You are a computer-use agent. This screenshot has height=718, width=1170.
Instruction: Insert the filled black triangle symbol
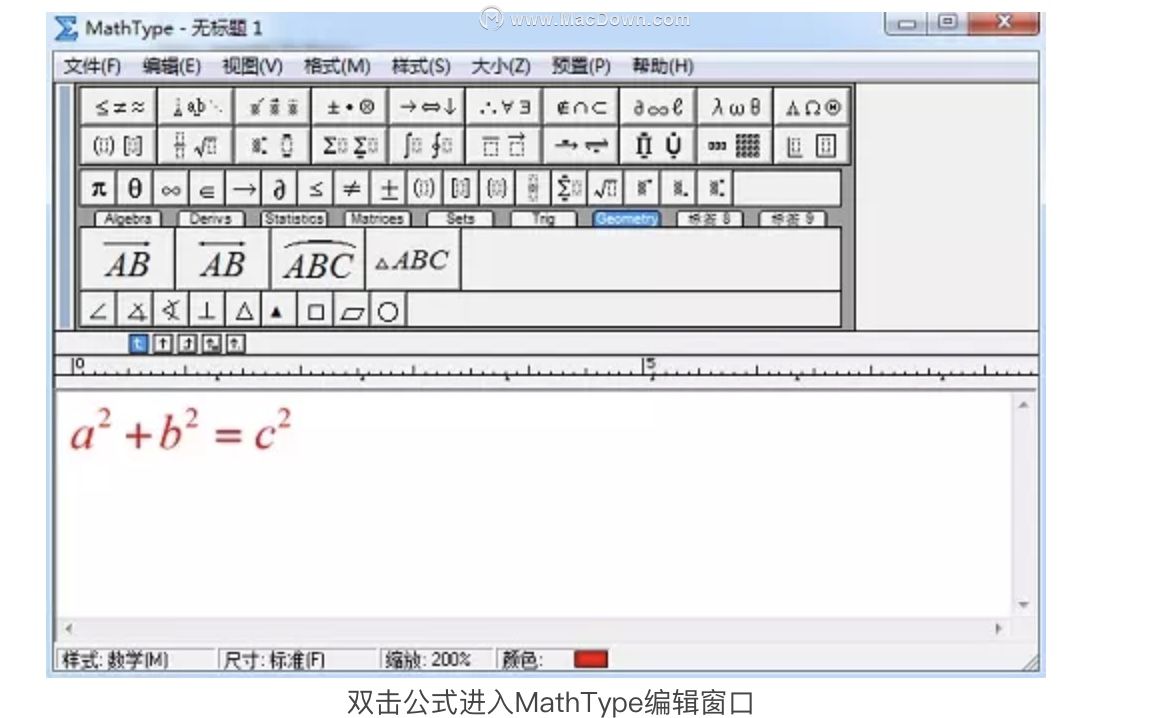[278, 310]
